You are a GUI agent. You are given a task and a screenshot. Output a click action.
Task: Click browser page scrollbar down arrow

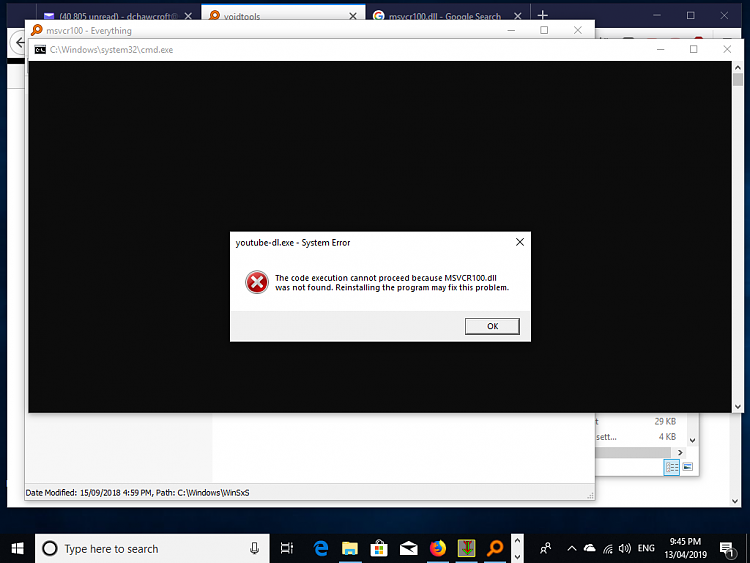click(735, 501)
